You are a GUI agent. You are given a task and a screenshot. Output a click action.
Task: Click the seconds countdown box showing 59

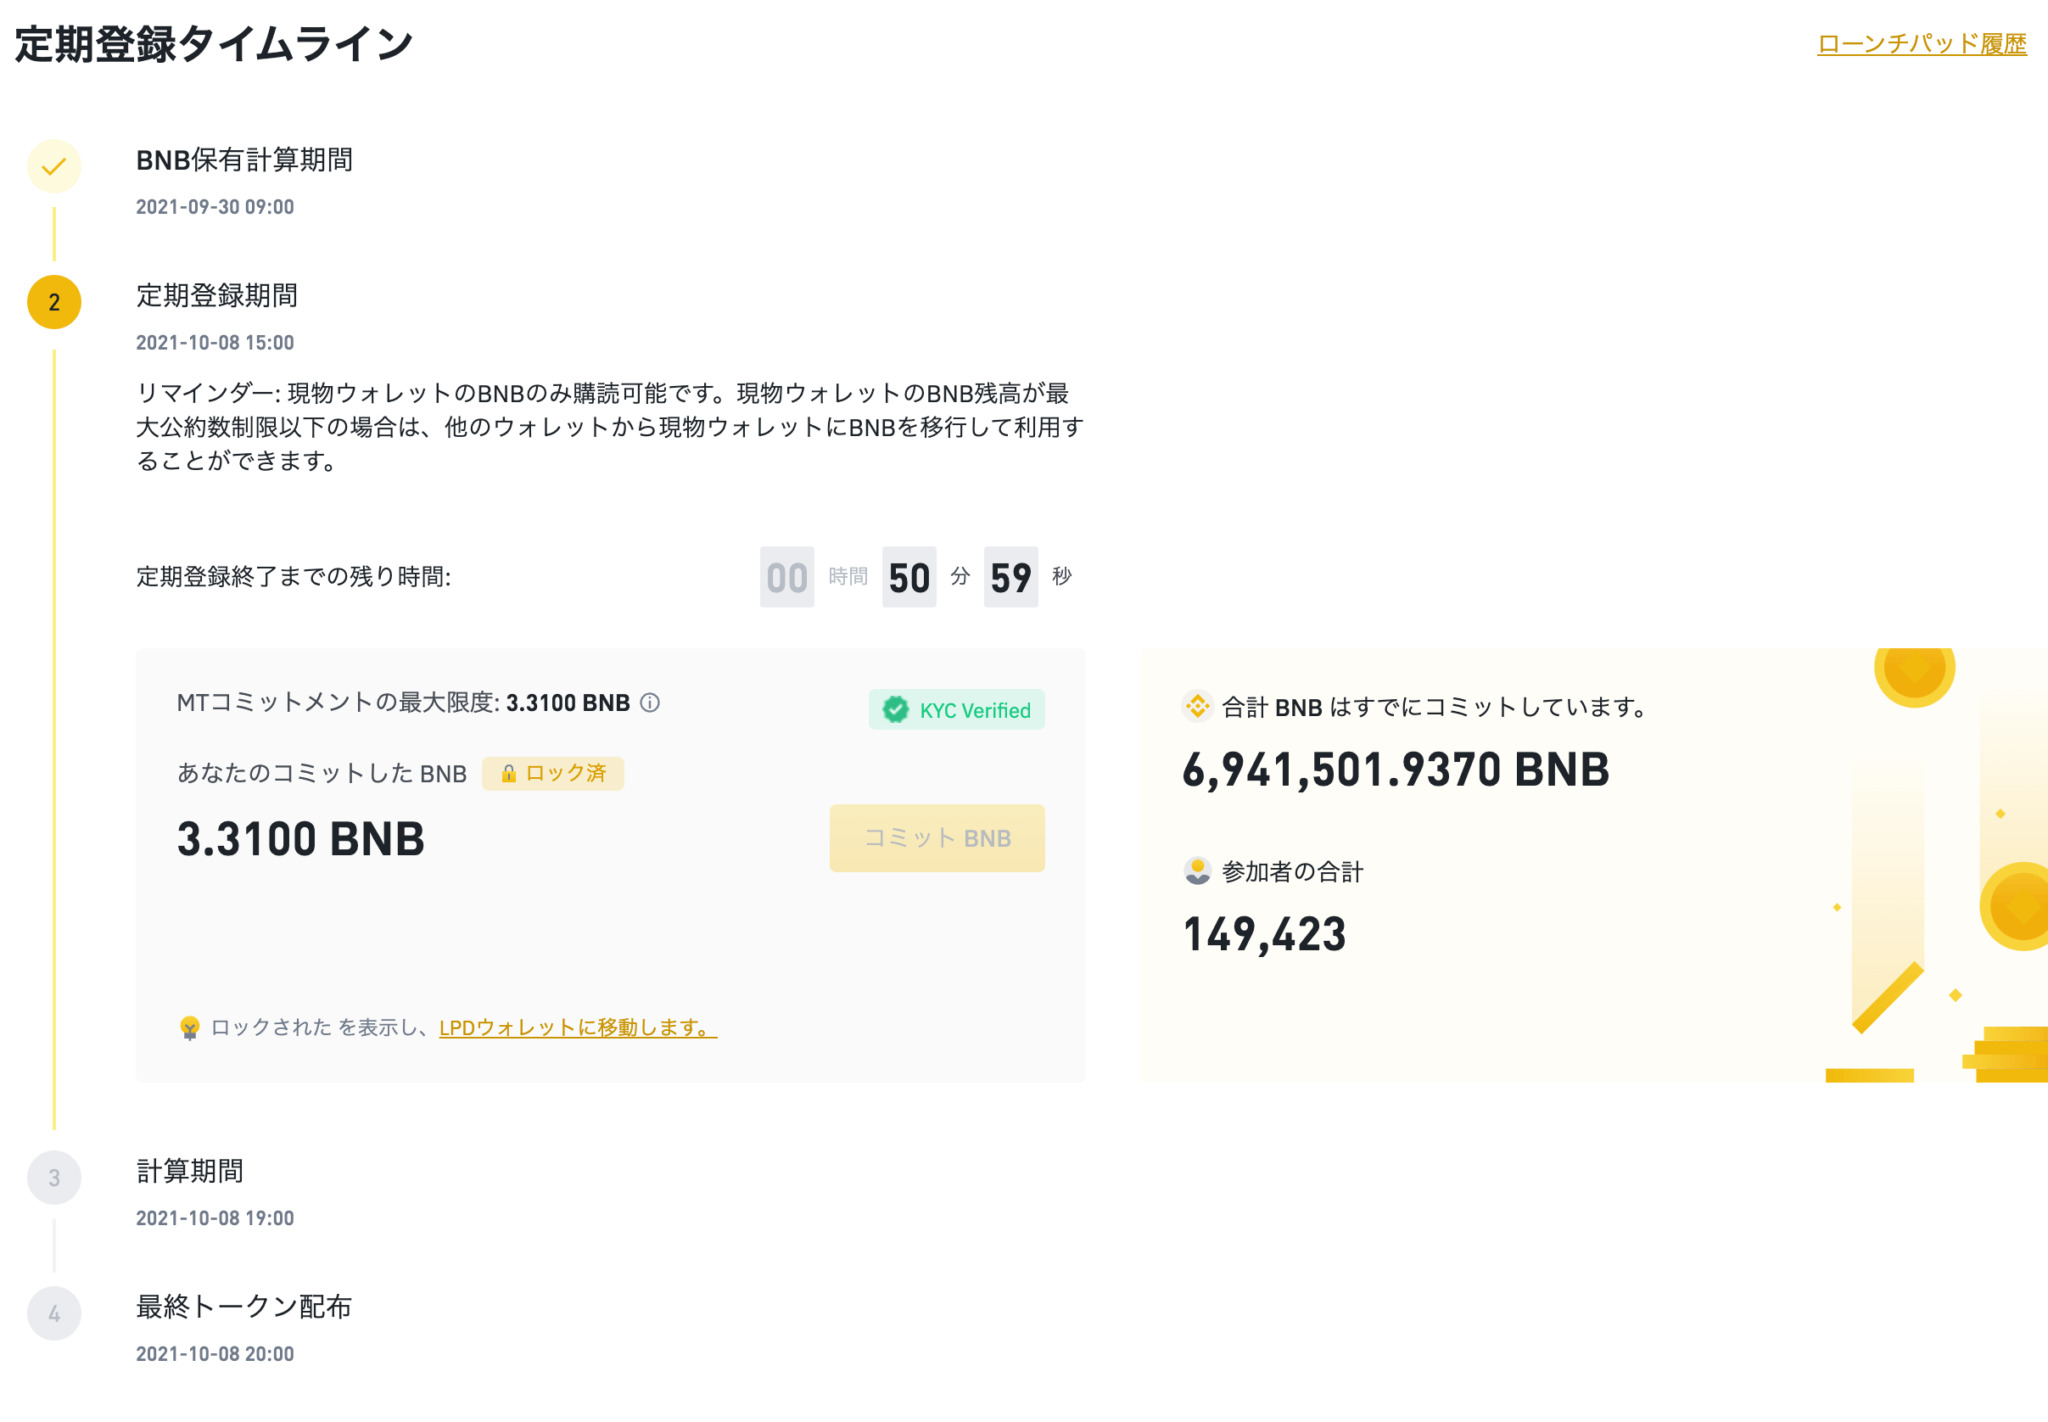click(x=1011, y=577)
